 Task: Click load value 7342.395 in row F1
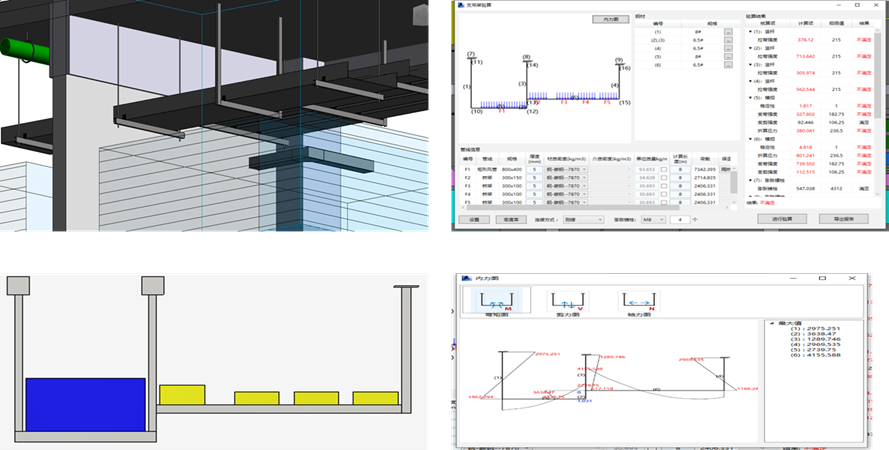[705, 169]
